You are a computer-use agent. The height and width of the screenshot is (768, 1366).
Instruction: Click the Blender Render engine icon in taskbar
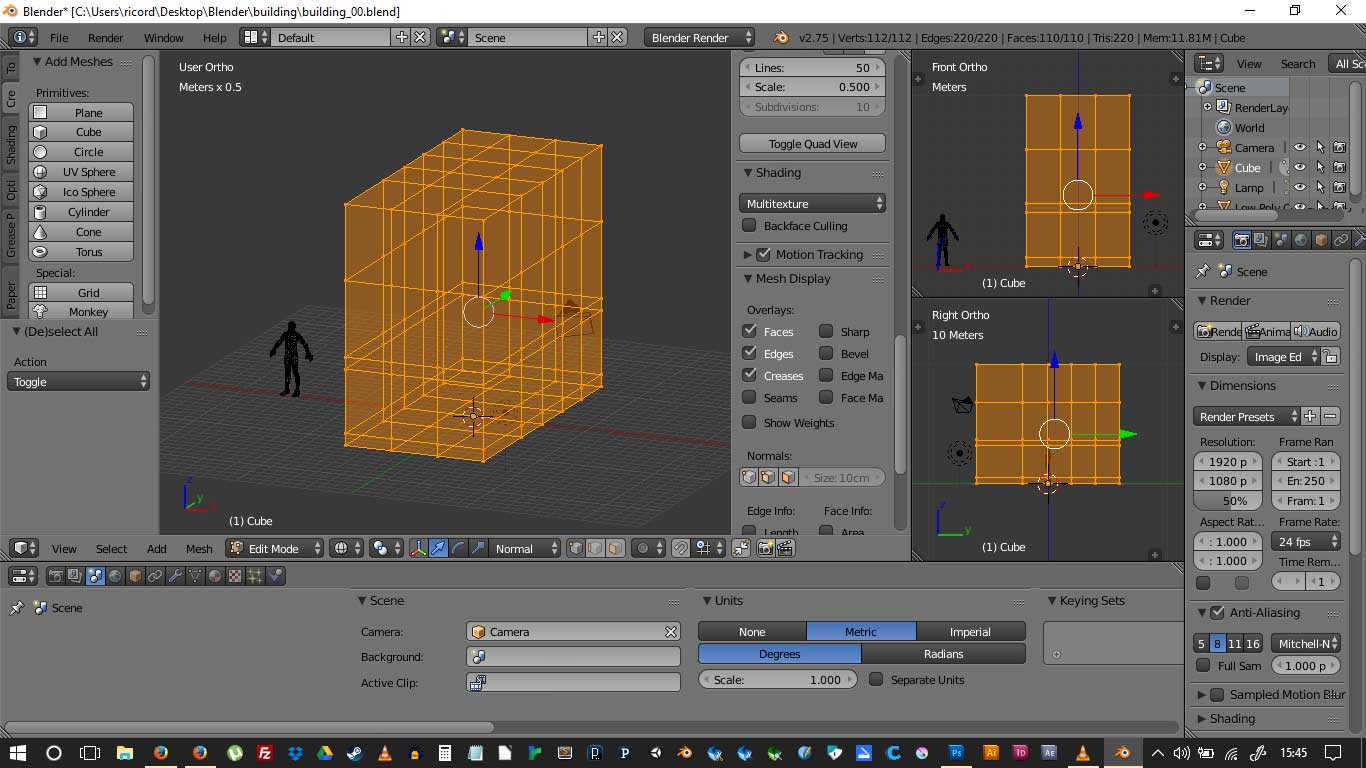[1122, 753]
